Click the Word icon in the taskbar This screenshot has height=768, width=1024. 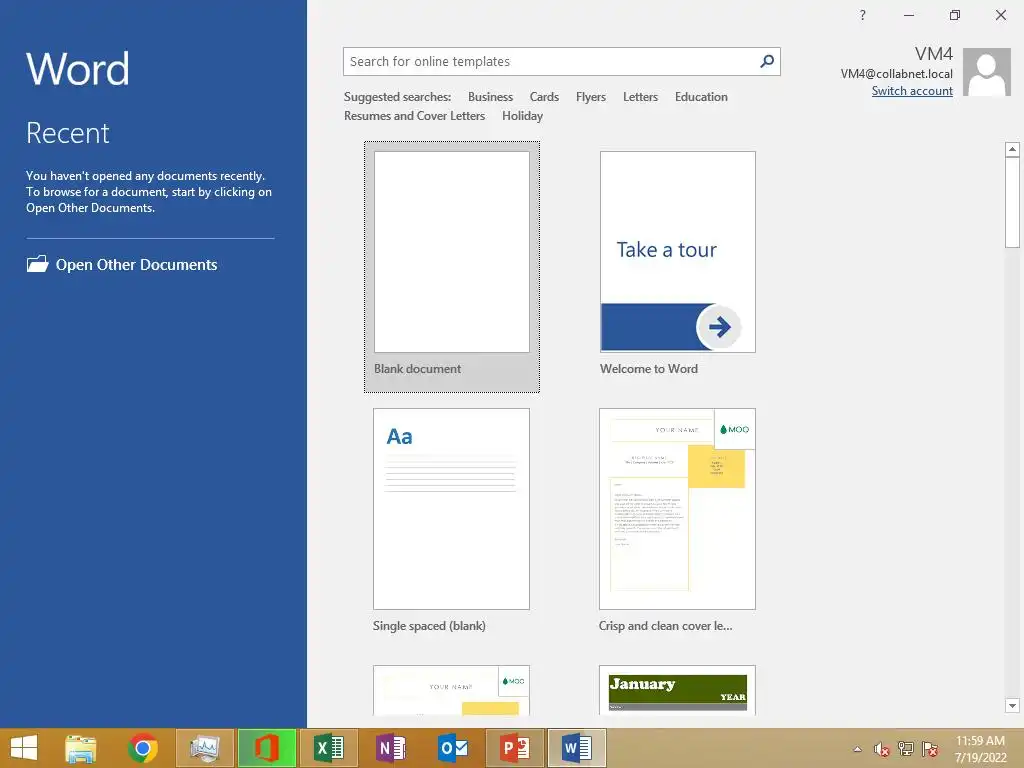point(577,748)
